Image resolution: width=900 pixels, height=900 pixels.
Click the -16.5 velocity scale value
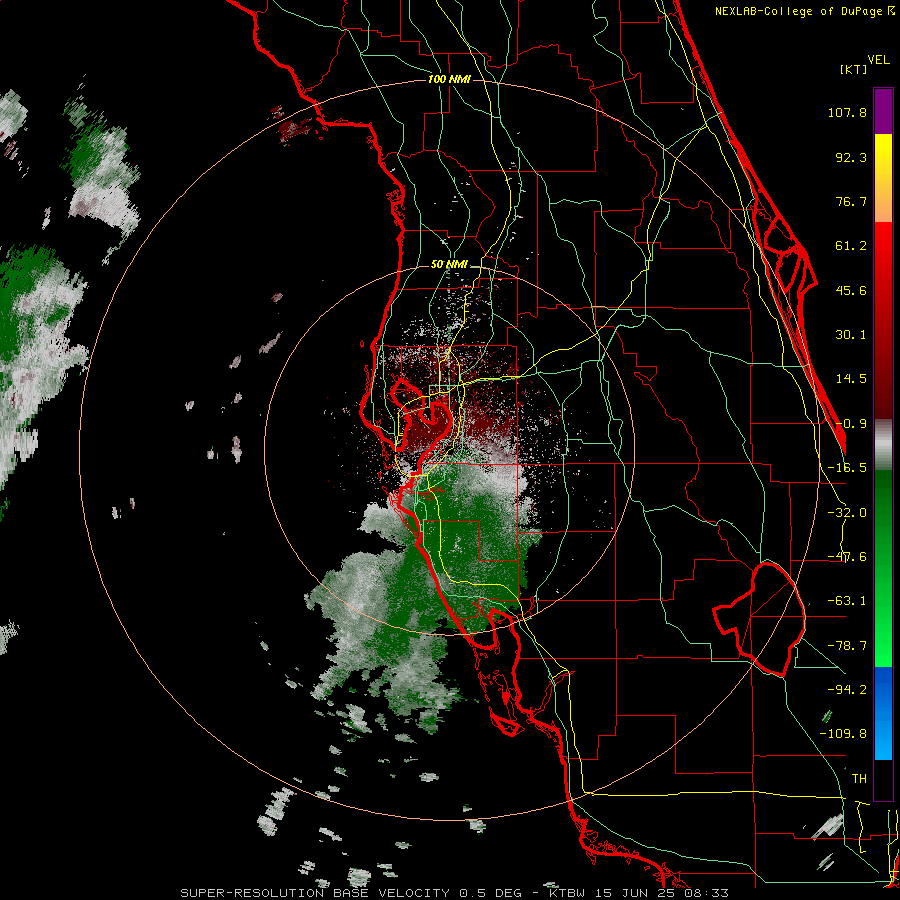coord(847,468)
